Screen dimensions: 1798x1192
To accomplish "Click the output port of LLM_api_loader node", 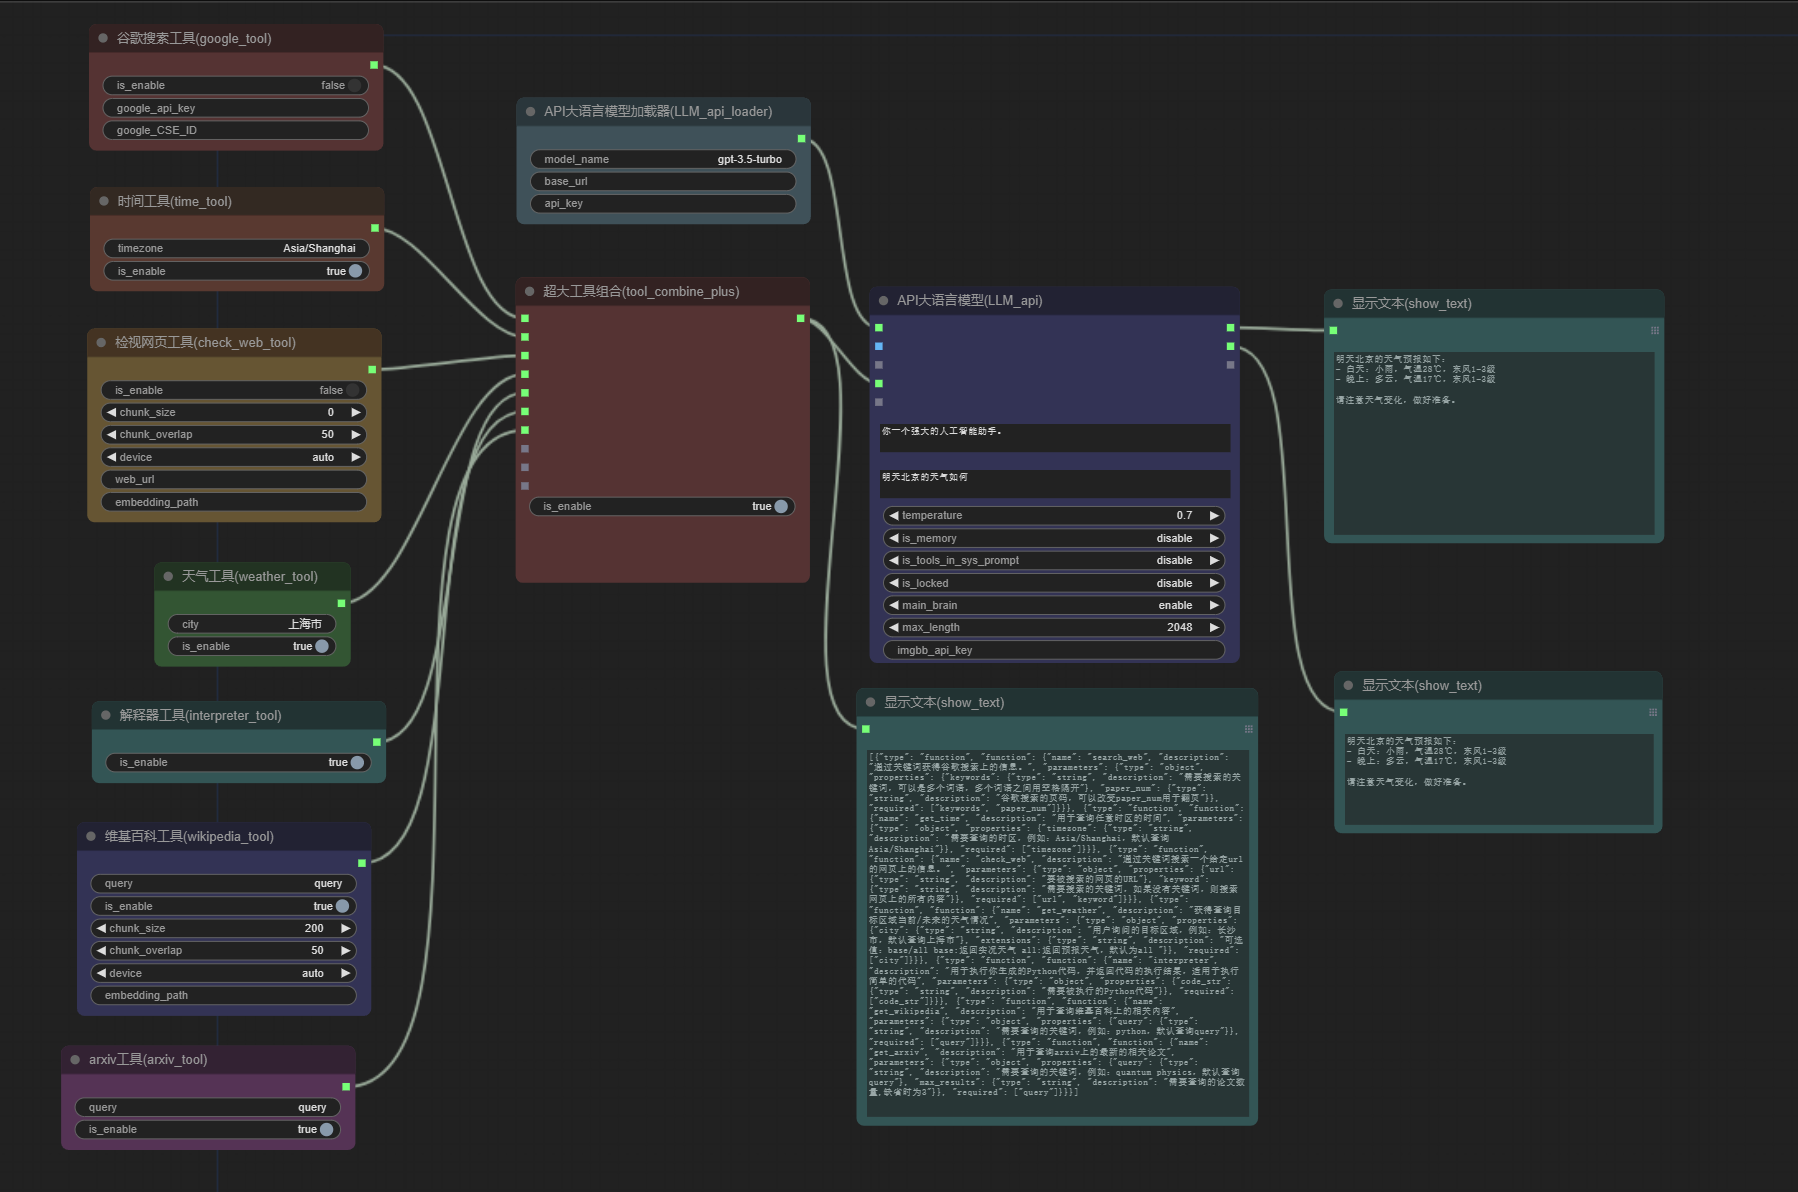I will [x=801, y=138].
